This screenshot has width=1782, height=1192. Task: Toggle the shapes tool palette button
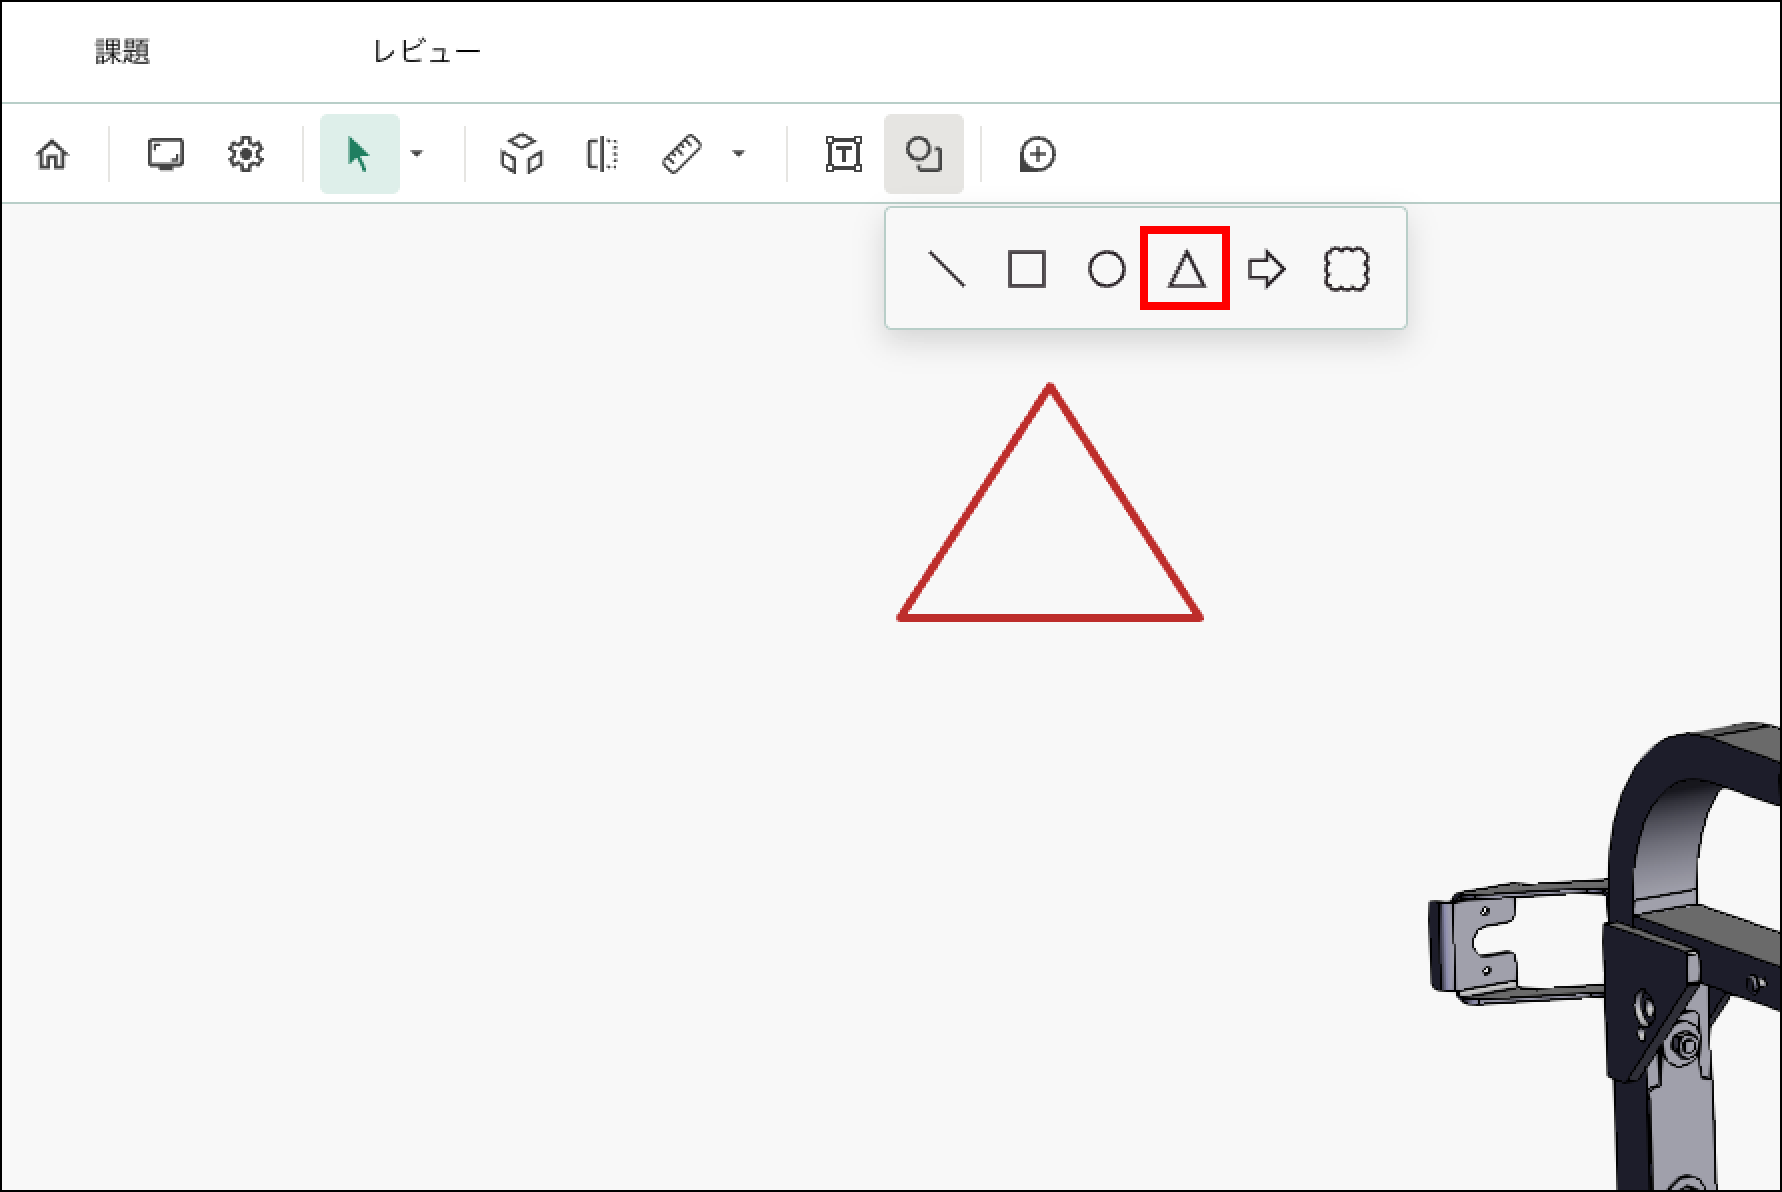pyautogui.click(x=923, y=155)
